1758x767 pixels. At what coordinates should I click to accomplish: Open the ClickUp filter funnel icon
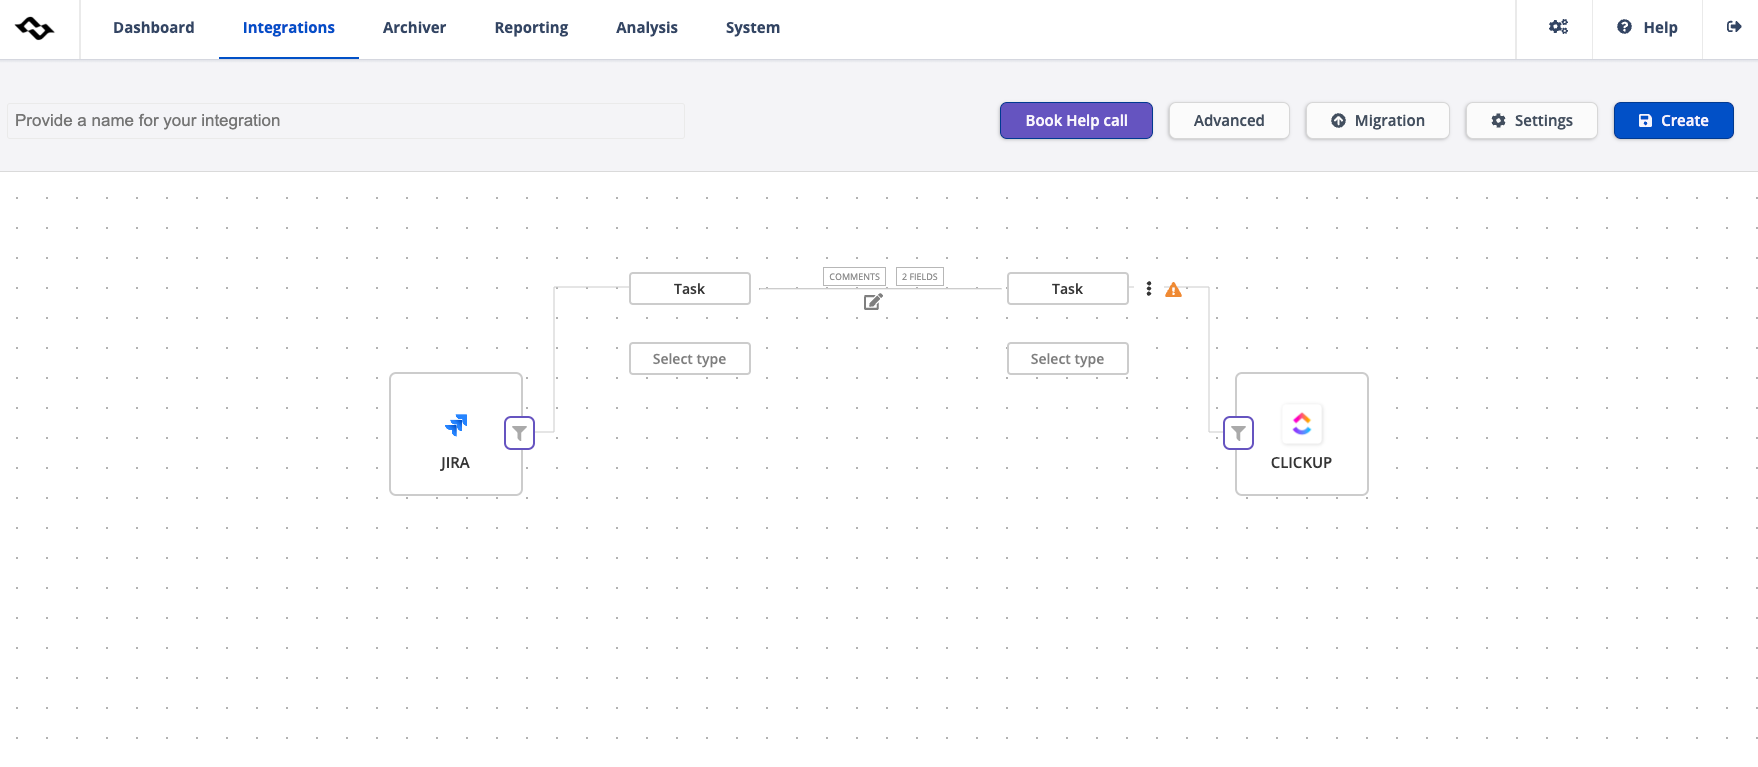pyautogui.click(x=1239, y=433)
